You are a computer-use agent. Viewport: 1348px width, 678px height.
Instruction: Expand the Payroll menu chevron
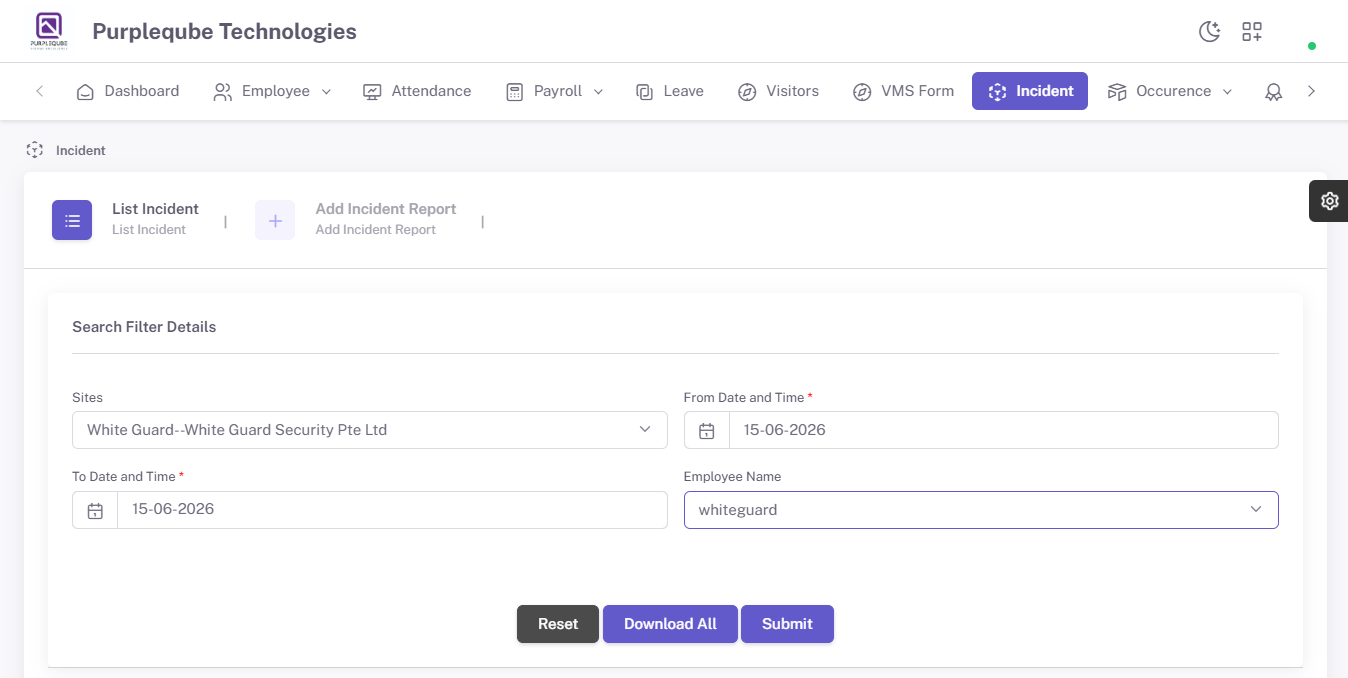click(x=598, y=91)
